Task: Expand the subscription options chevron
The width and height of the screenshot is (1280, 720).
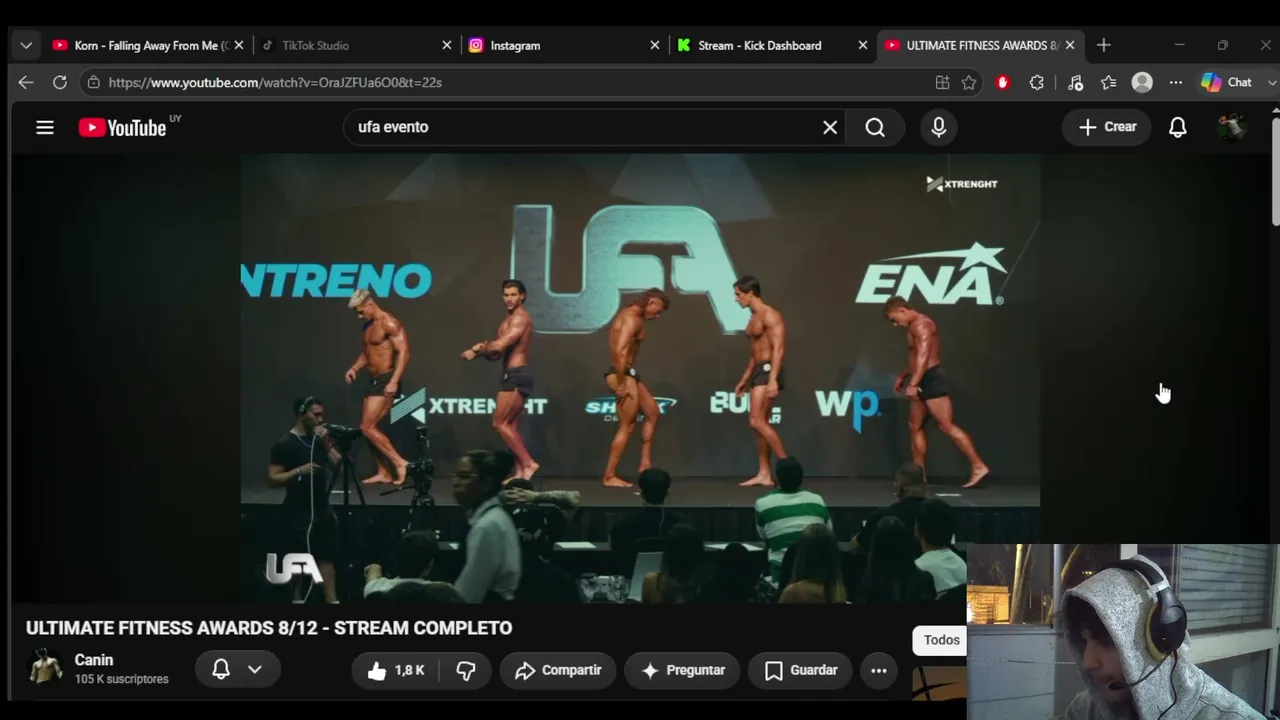Action: 255,670
